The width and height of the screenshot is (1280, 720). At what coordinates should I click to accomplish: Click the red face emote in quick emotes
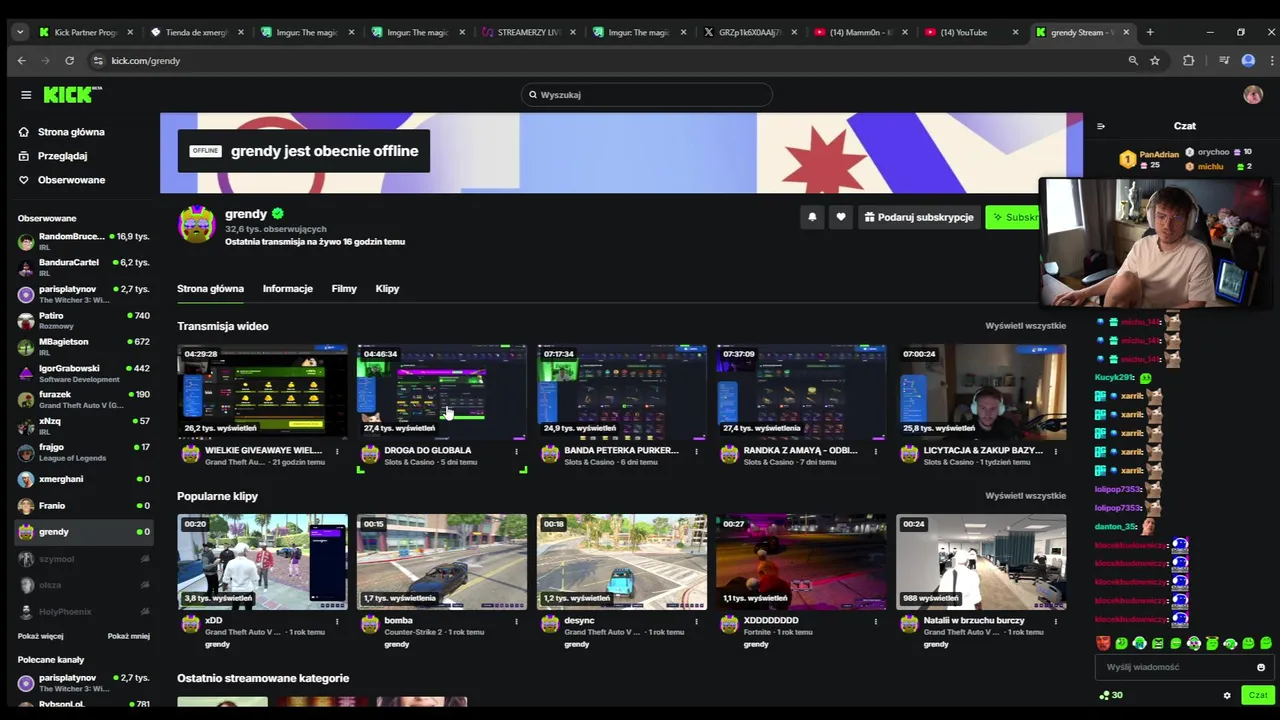[x=1103, y=643]
